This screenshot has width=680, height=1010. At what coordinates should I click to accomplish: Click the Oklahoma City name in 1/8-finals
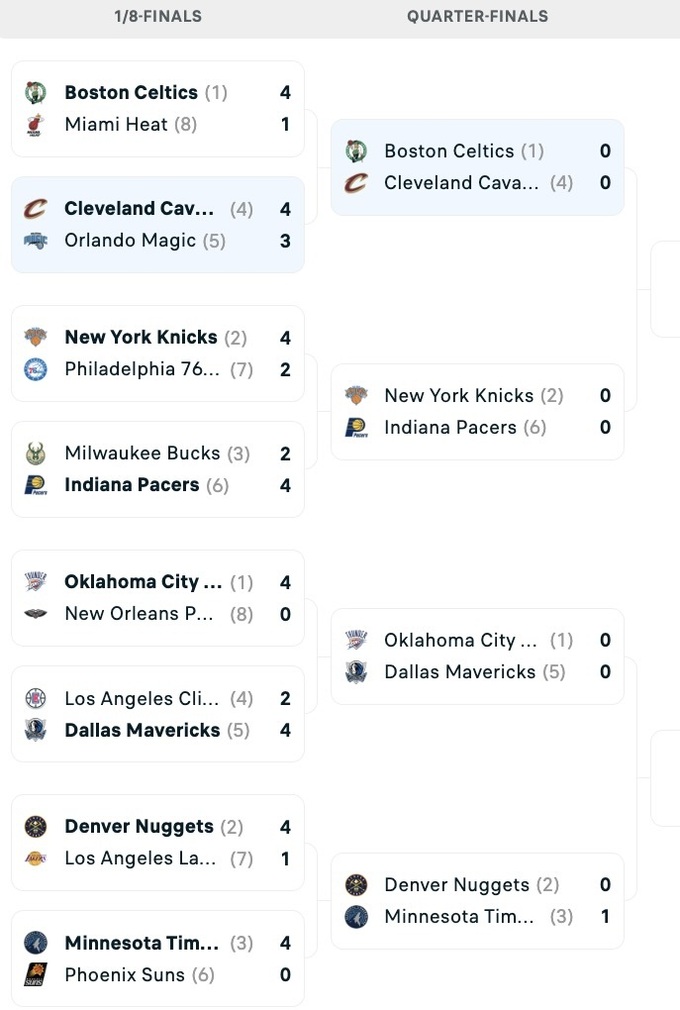coord(143,582)
